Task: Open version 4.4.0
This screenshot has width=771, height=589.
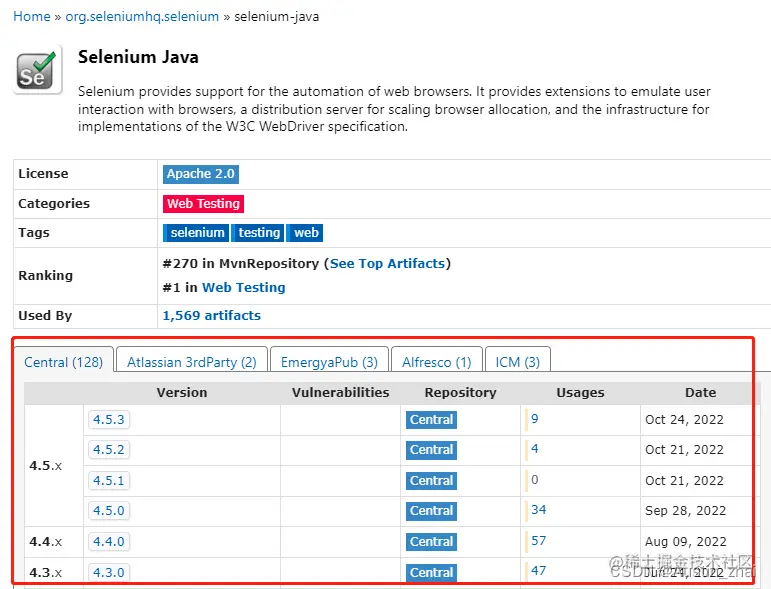Action: pos(109,542)
